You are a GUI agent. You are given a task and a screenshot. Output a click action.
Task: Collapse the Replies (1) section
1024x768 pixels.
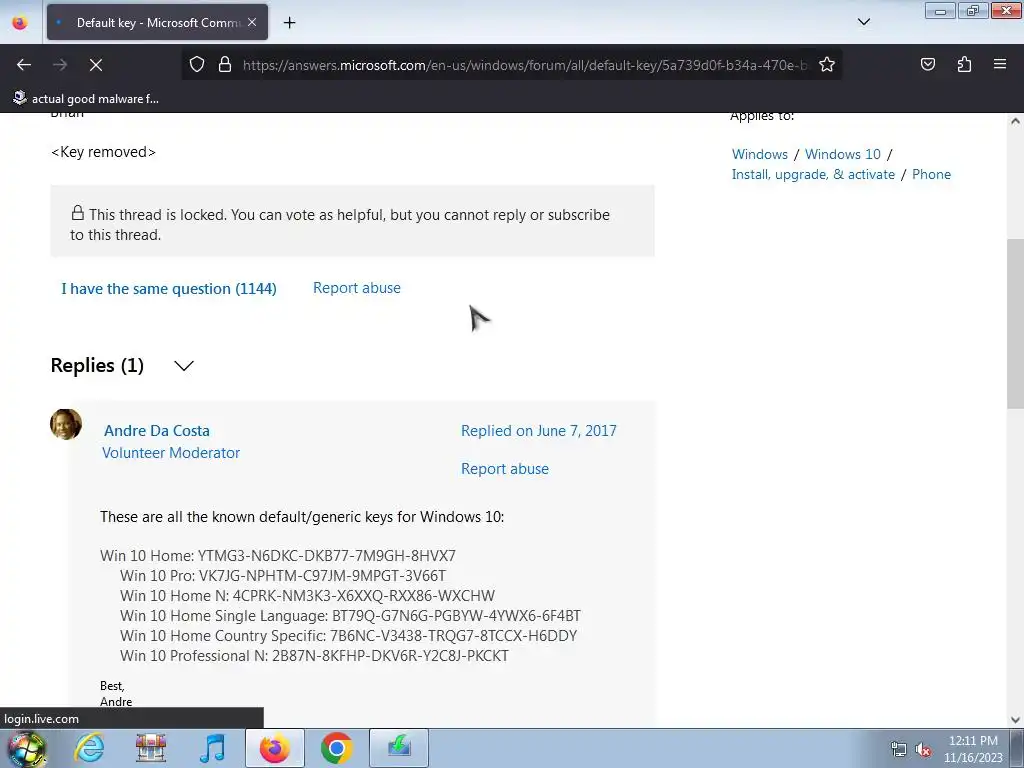[x=184, y=366]
